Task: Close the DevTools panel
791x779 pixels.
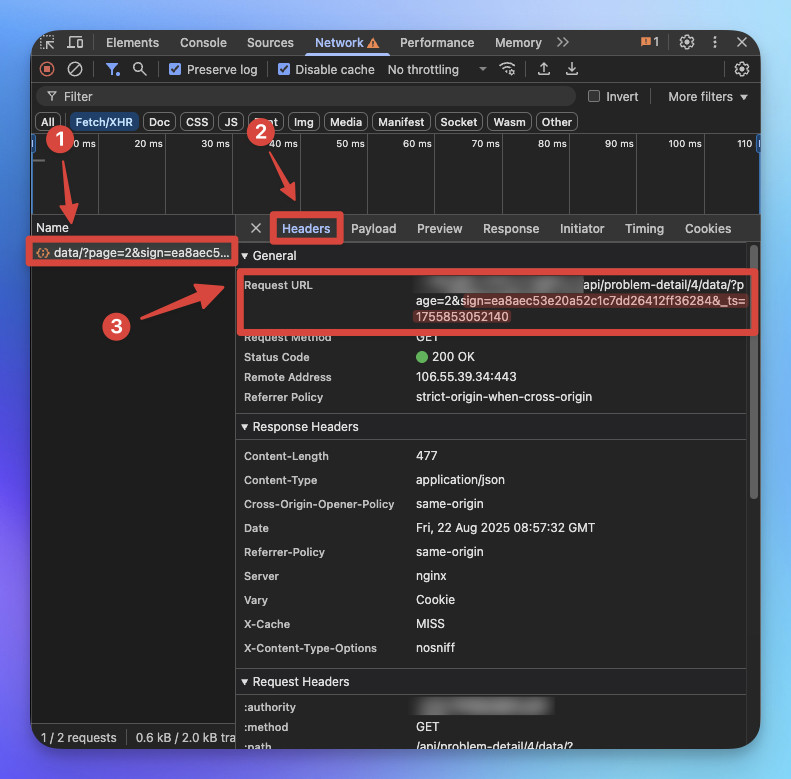Action: pyautogui.click(x=742, y=42)
